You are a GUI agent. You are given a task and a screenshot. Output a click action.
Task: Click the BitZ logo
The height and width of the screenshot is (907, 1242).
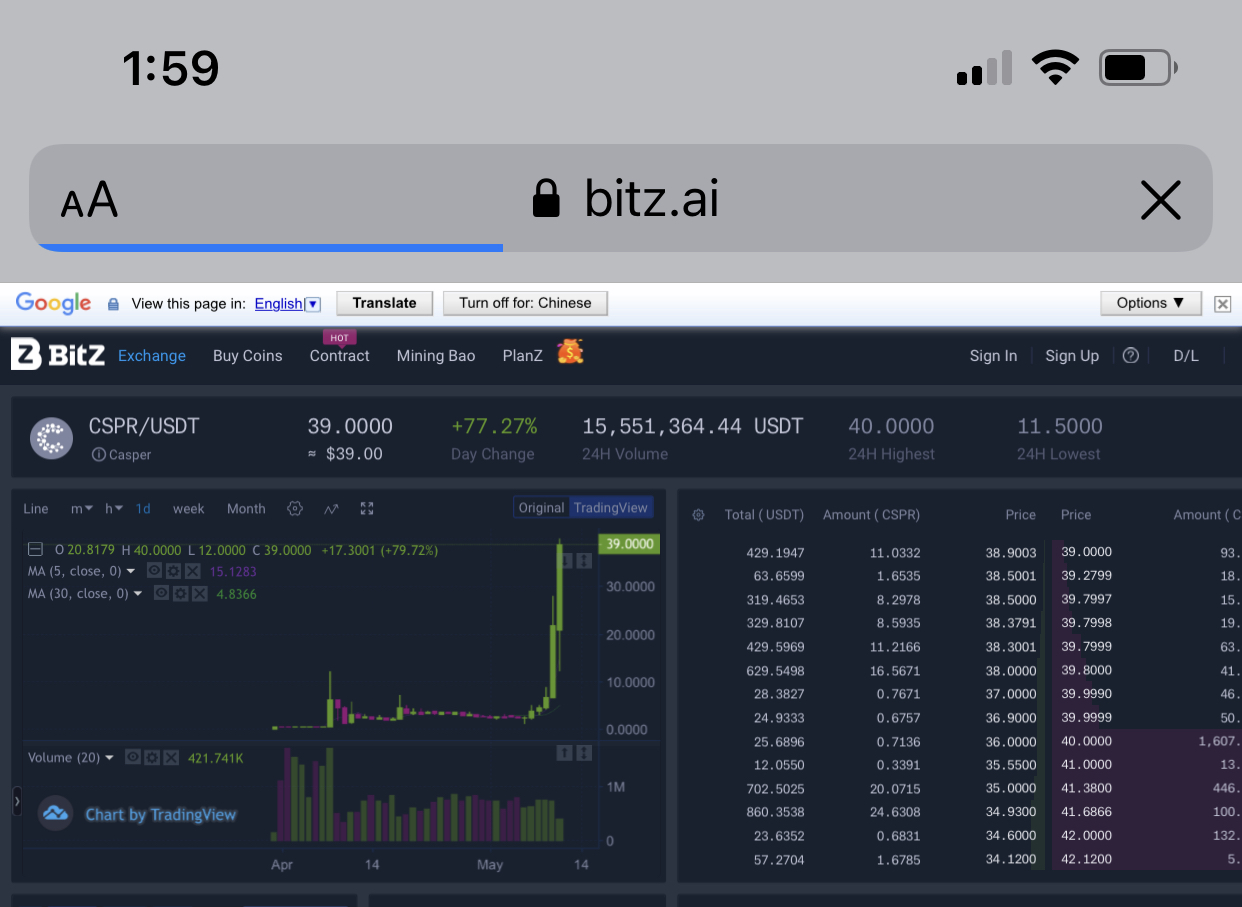pos(58,354)
